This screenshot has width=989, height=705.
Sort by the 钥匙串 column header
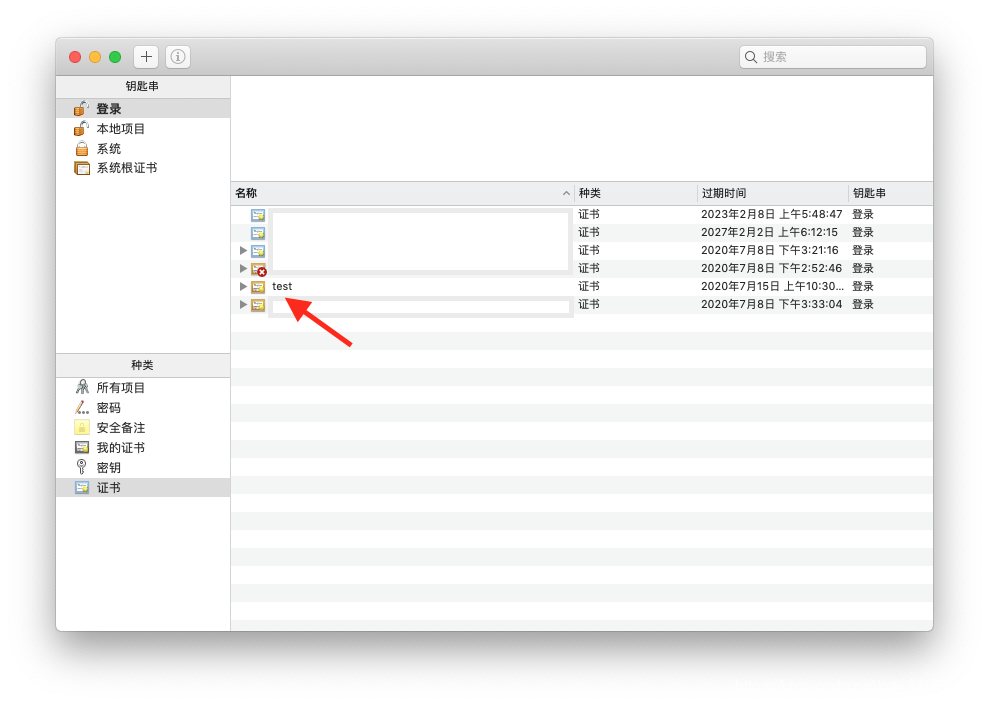[x=891, y=193]
